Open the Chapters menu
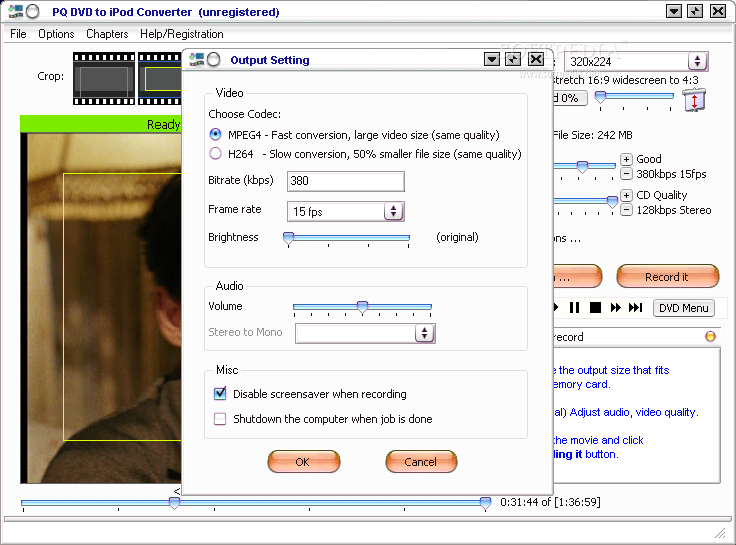 pyautogui.click(x=107, y=34)
